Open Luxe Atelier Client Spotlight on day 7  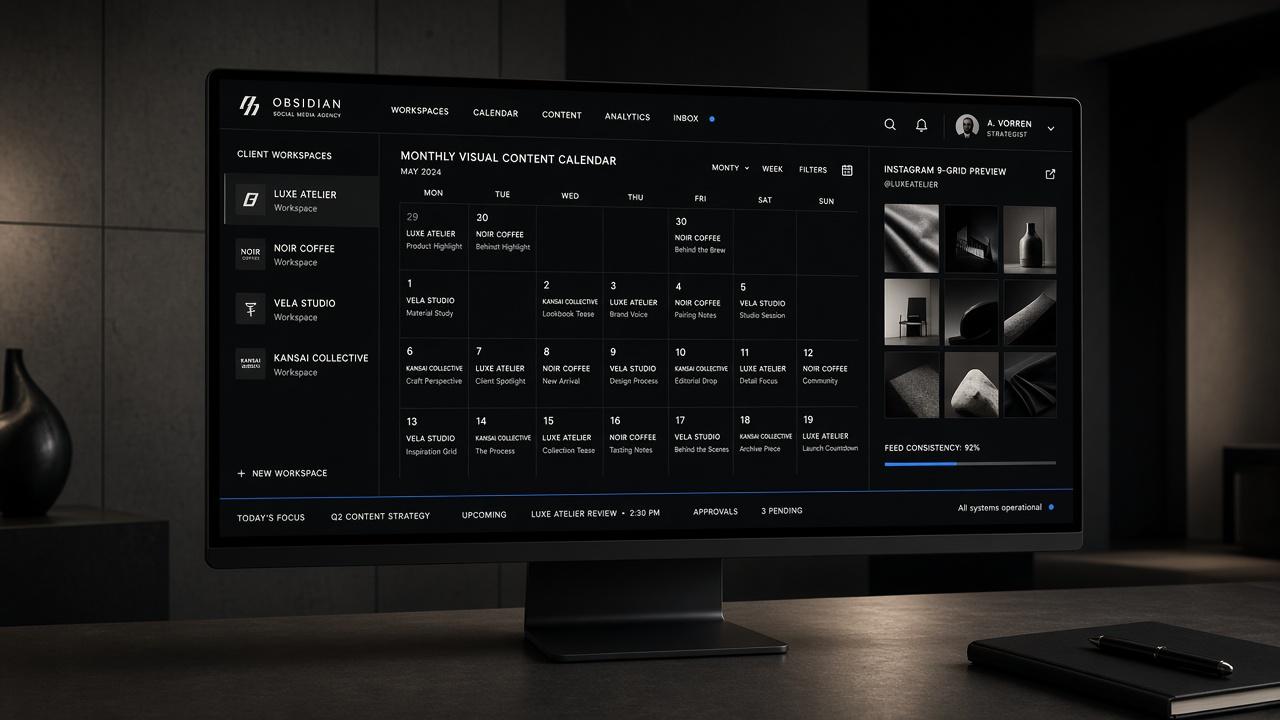501,374
